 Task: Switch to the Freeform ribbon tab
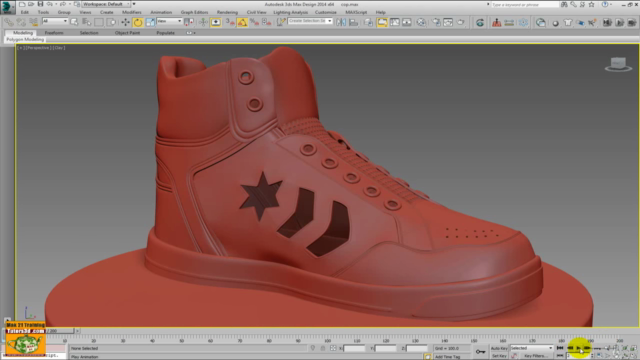(54, 33)
